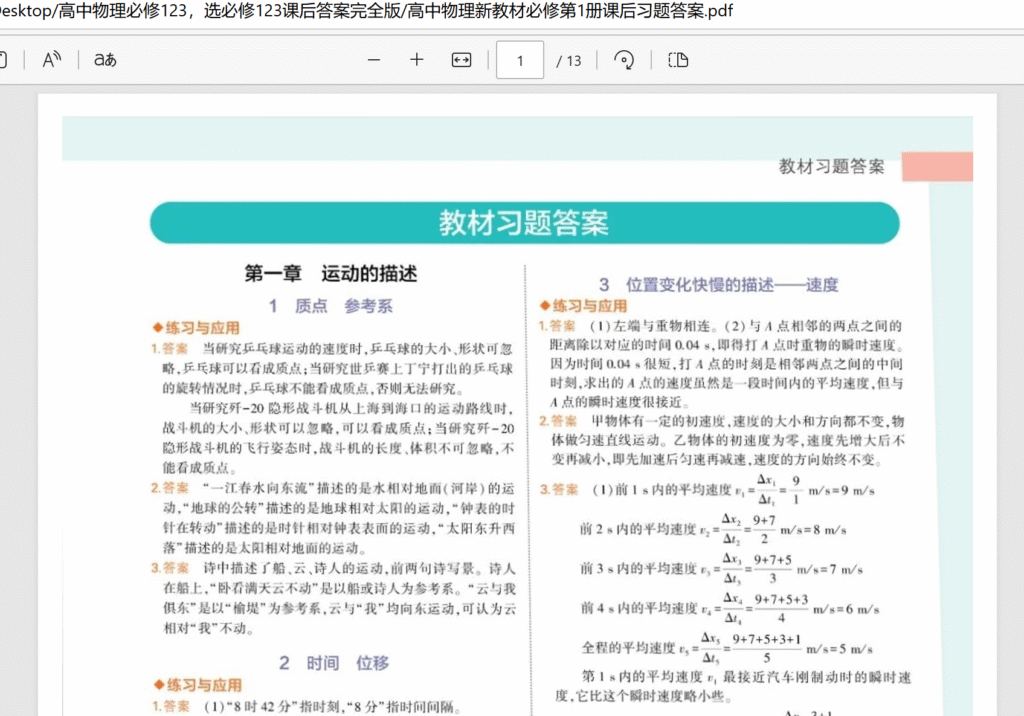Click the page number input box
1024x716 pixels.
[x=520, y=60]
